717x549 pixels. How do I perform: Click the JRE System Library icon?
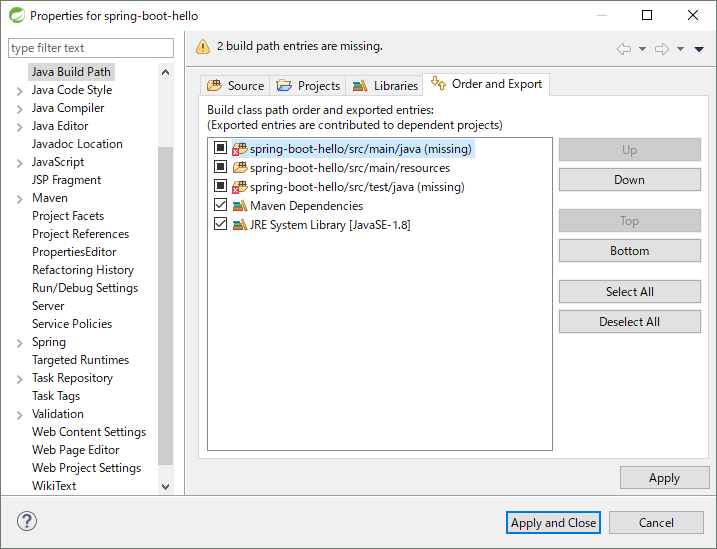[x=240, y=225]
